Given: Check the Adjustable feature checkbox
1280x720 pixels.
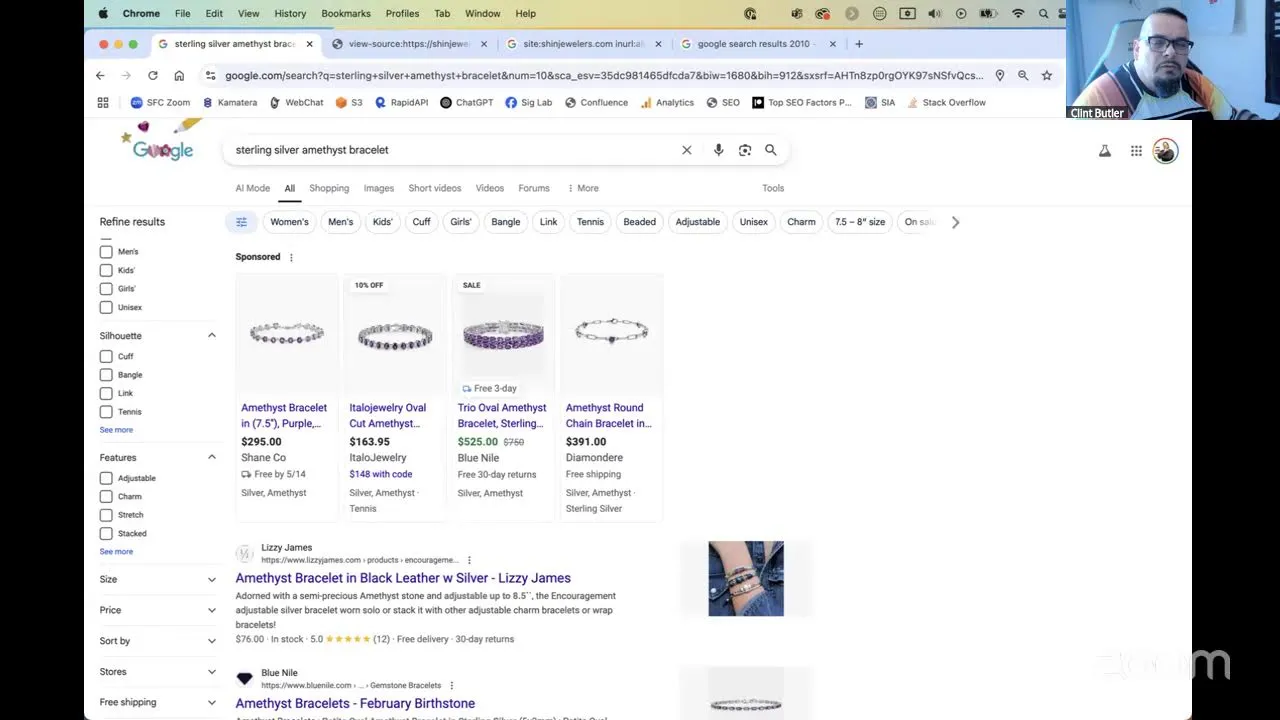Looking at the screenshot, I should pyautogui.click(x=106, y=478).
